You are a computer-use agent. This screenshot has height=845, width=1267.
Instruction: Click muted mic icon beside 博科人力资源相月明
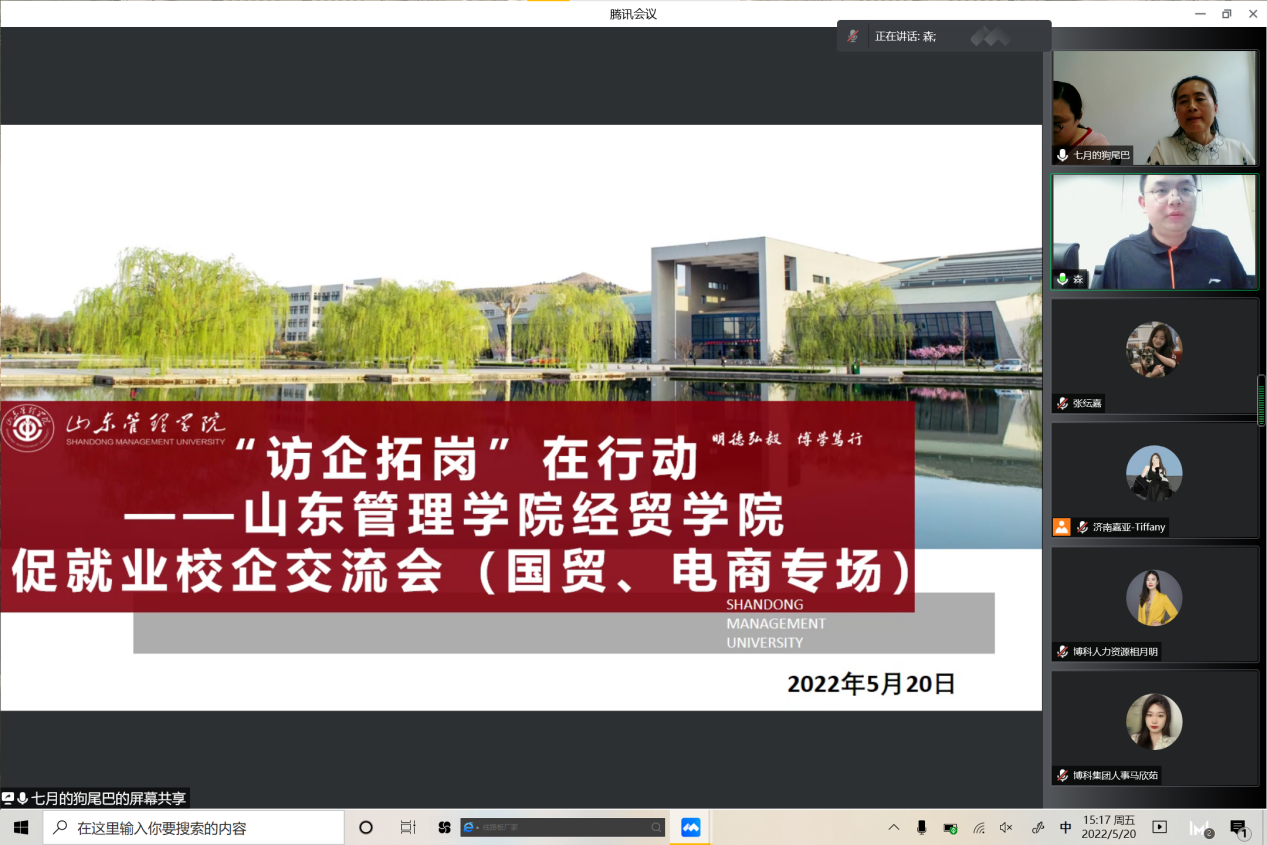pos(1063,651)
